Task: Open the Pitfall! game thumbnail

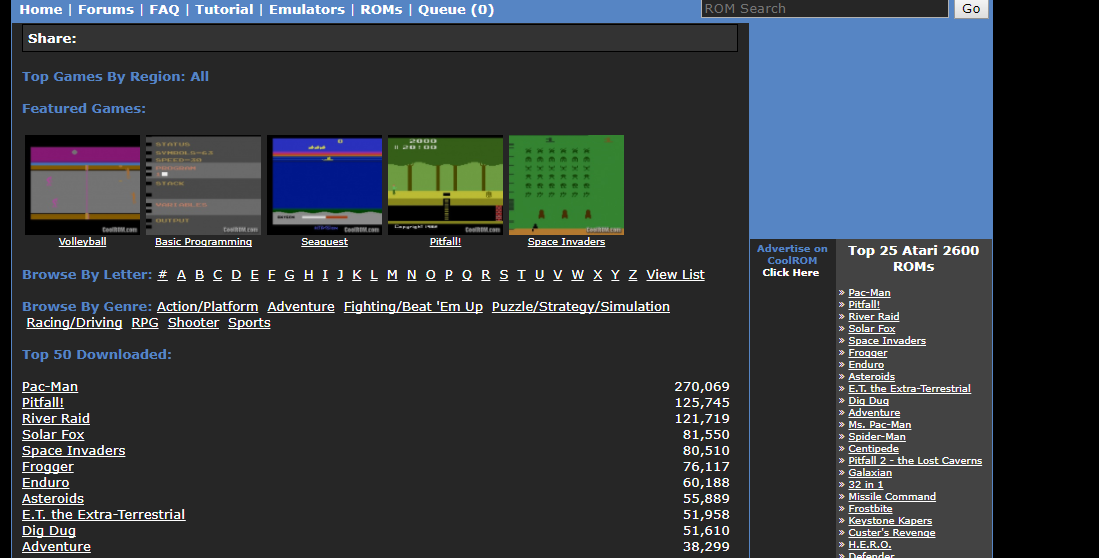Action: [x=445, y=185]
